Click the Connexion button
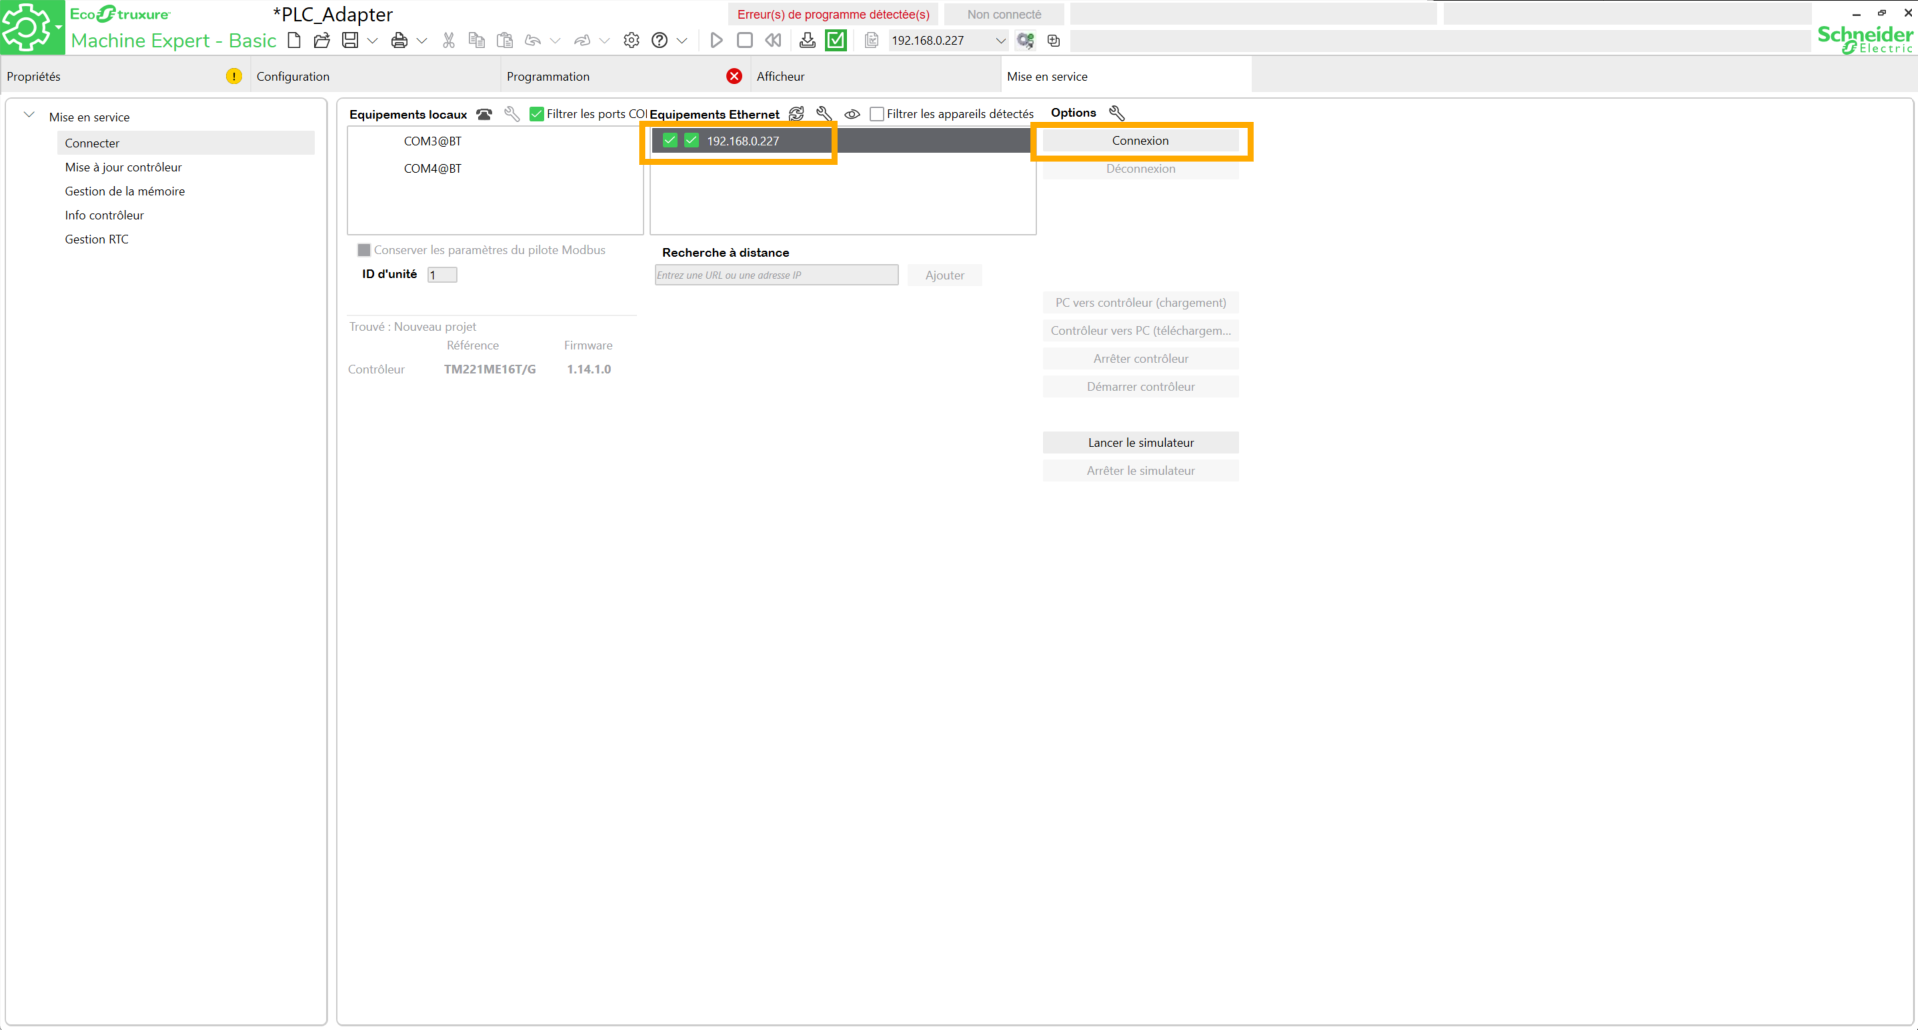The image size is (1918, 1030). (x=1140, y=141)
